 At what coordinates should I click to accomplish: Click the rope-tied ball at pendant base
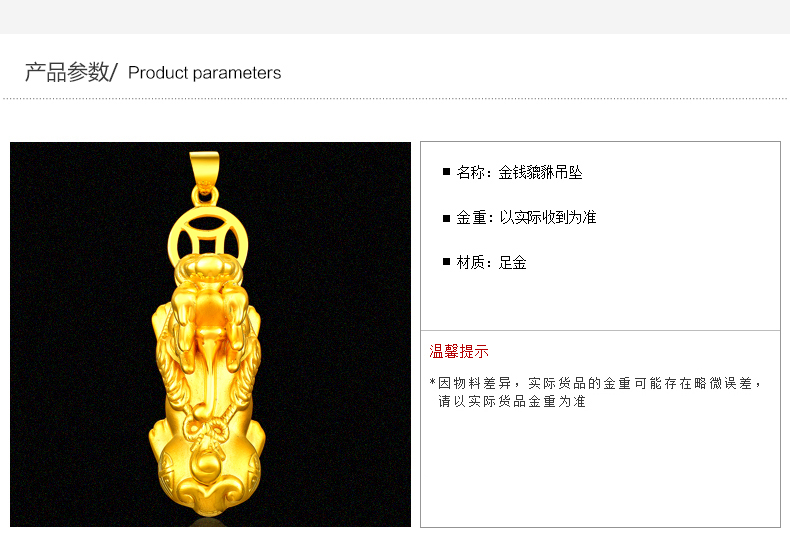click(x=206, y=462)
